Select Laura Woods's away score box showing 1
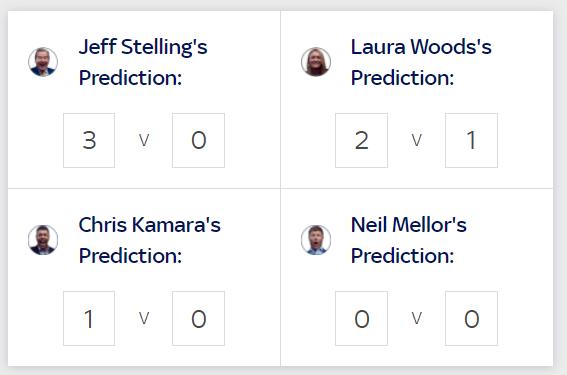The width and height of the screenshot is (567, 375). 471,140
